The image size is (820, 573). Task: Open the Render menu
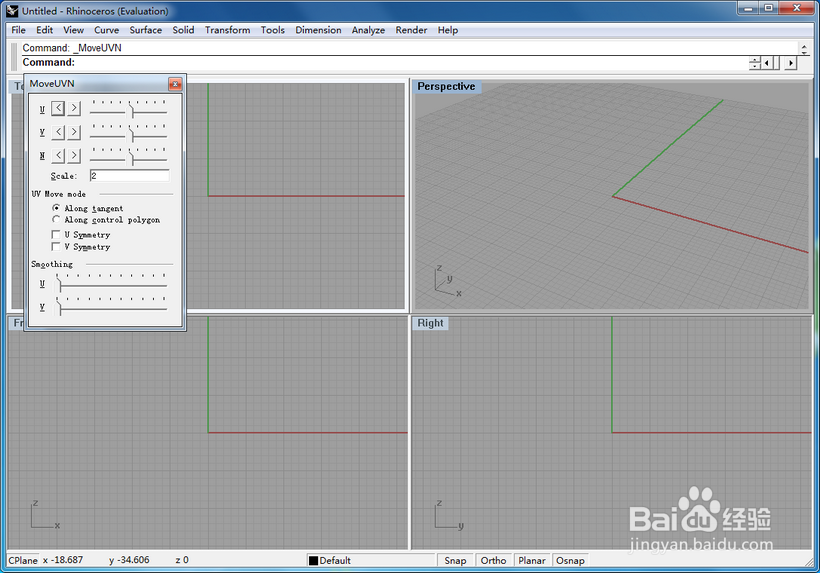tap(411, 30)
